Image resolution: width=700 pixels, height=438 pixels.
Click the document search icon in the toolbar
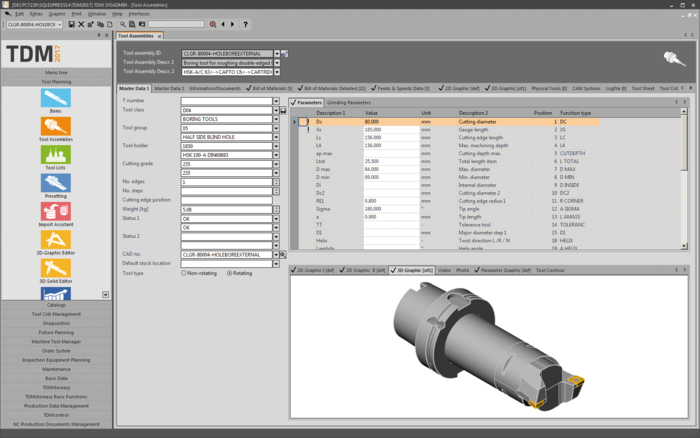(x=132, y=25)
